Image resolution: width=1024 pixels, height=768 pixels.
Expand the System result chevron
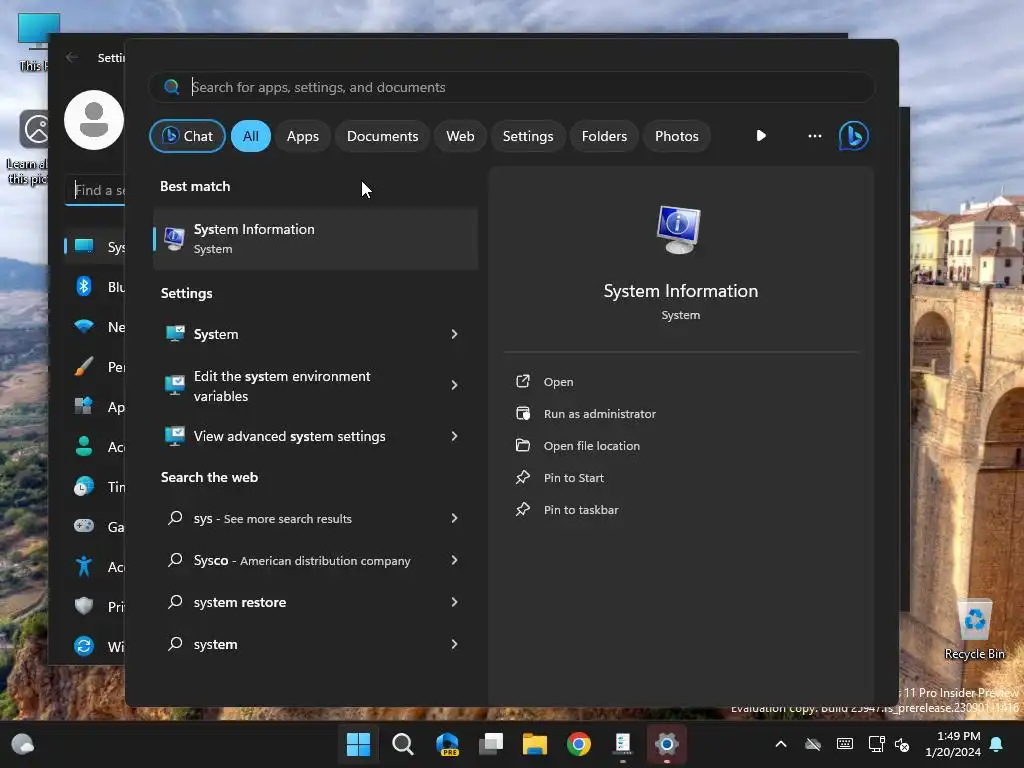click(455, 334)
